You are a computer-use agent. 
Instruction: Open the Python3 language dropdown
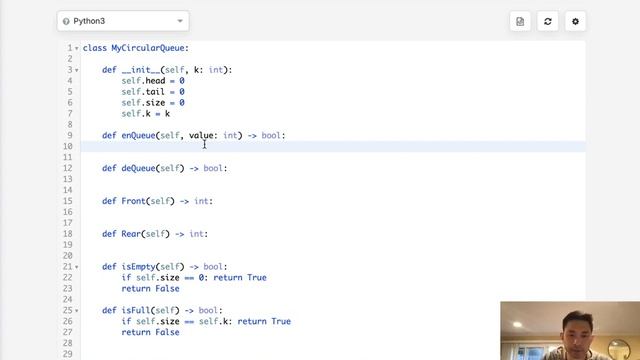[123, 21]
